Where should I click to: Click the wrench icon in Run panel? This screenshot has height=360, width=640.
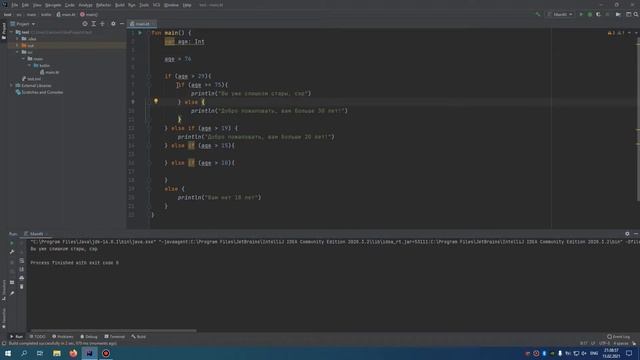[x=12, y=252]
